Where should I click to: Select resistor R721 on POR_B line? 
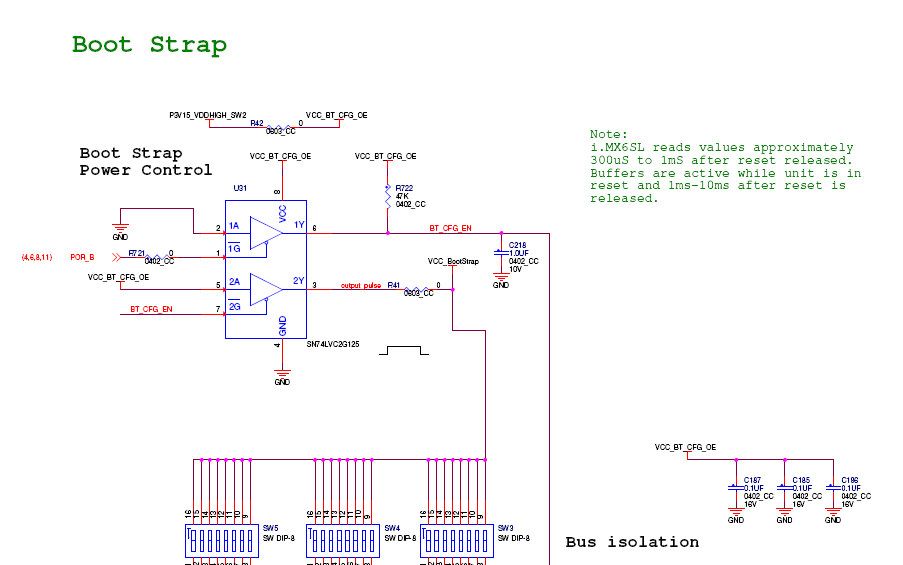(x=158, y=257)
